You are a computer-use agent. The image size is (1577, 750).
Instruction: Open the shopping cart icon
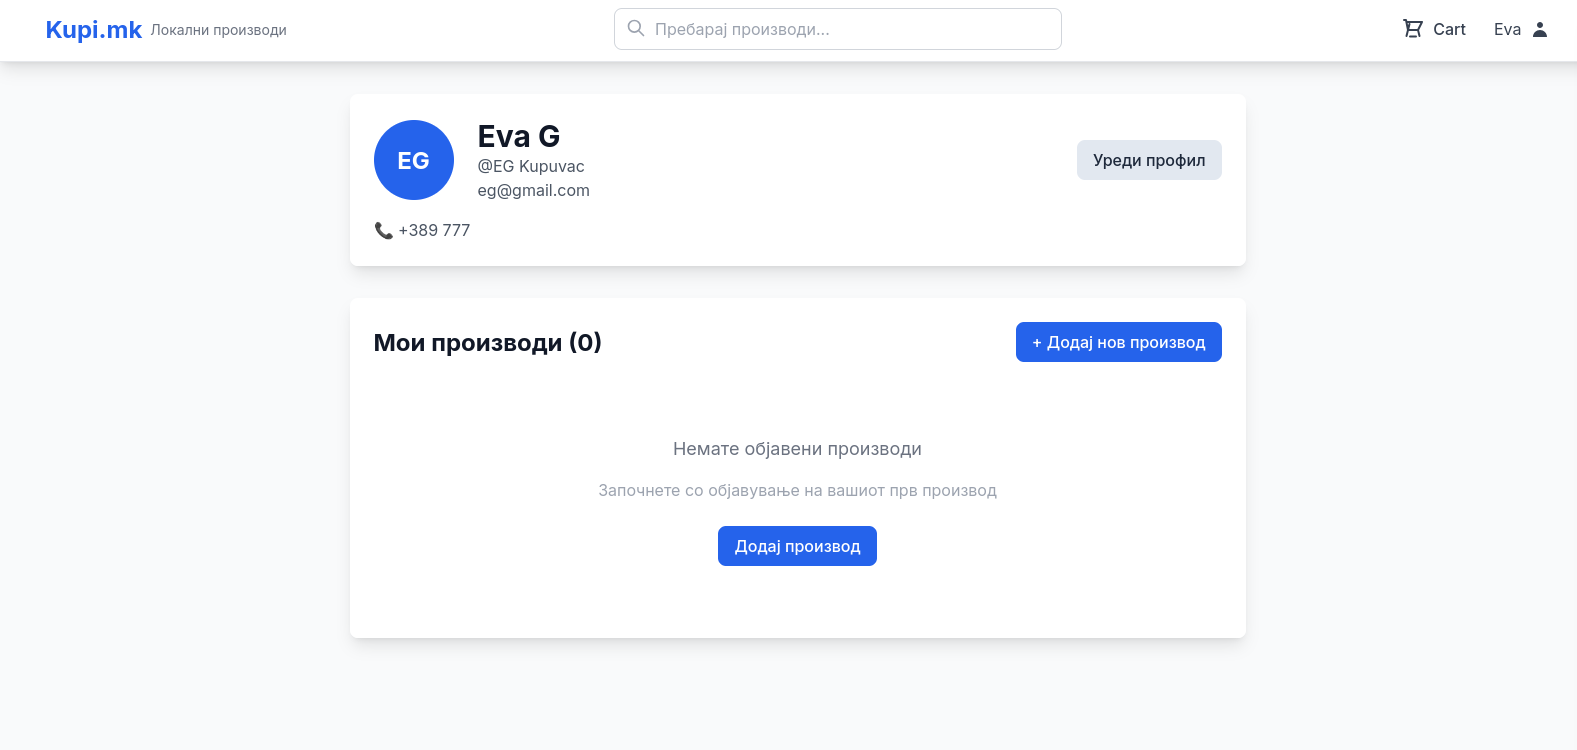(x=1412, y=29)
